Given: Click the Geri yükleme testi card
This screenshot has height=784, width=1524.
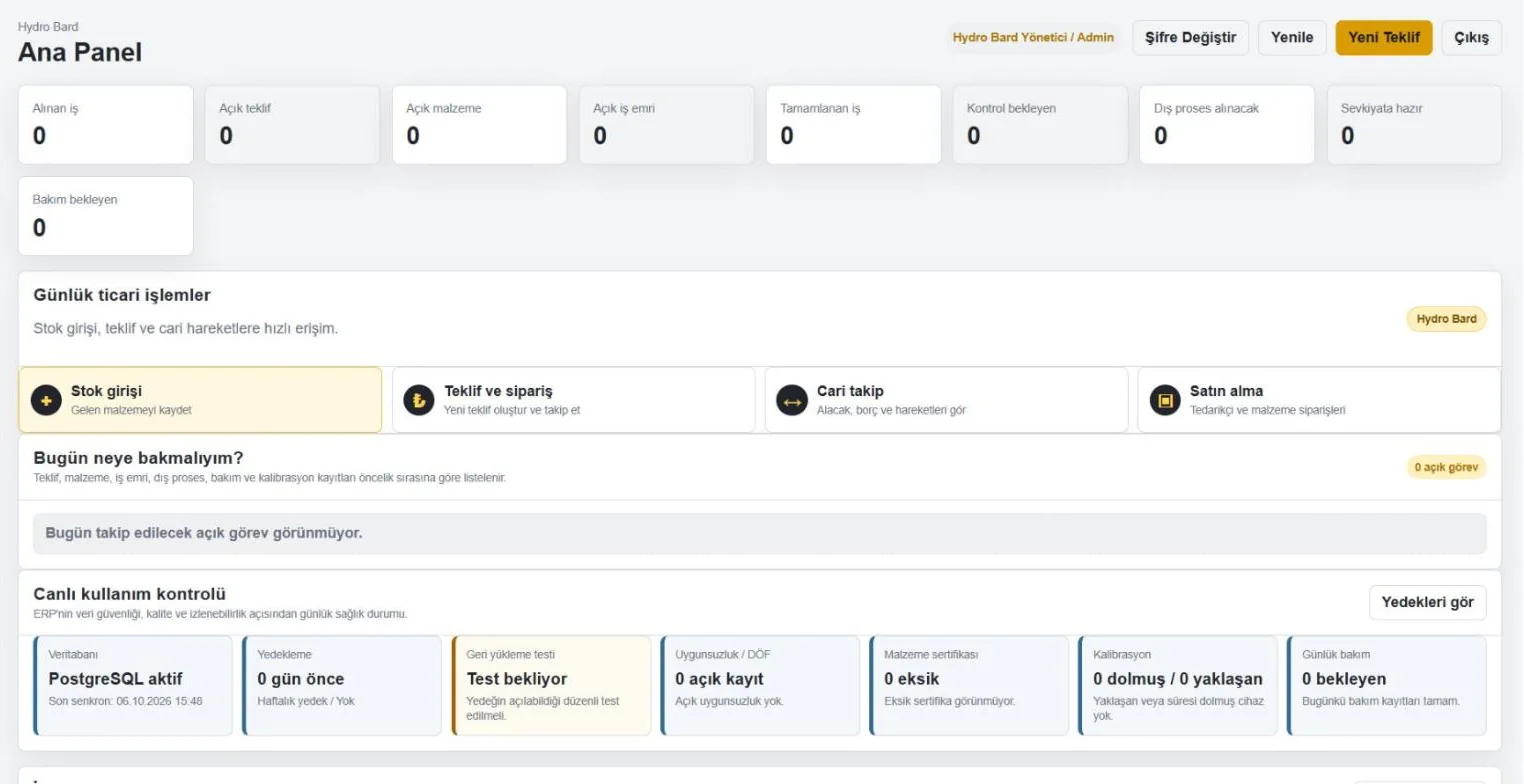Looking at the screenshot, I should pos(551,686).
